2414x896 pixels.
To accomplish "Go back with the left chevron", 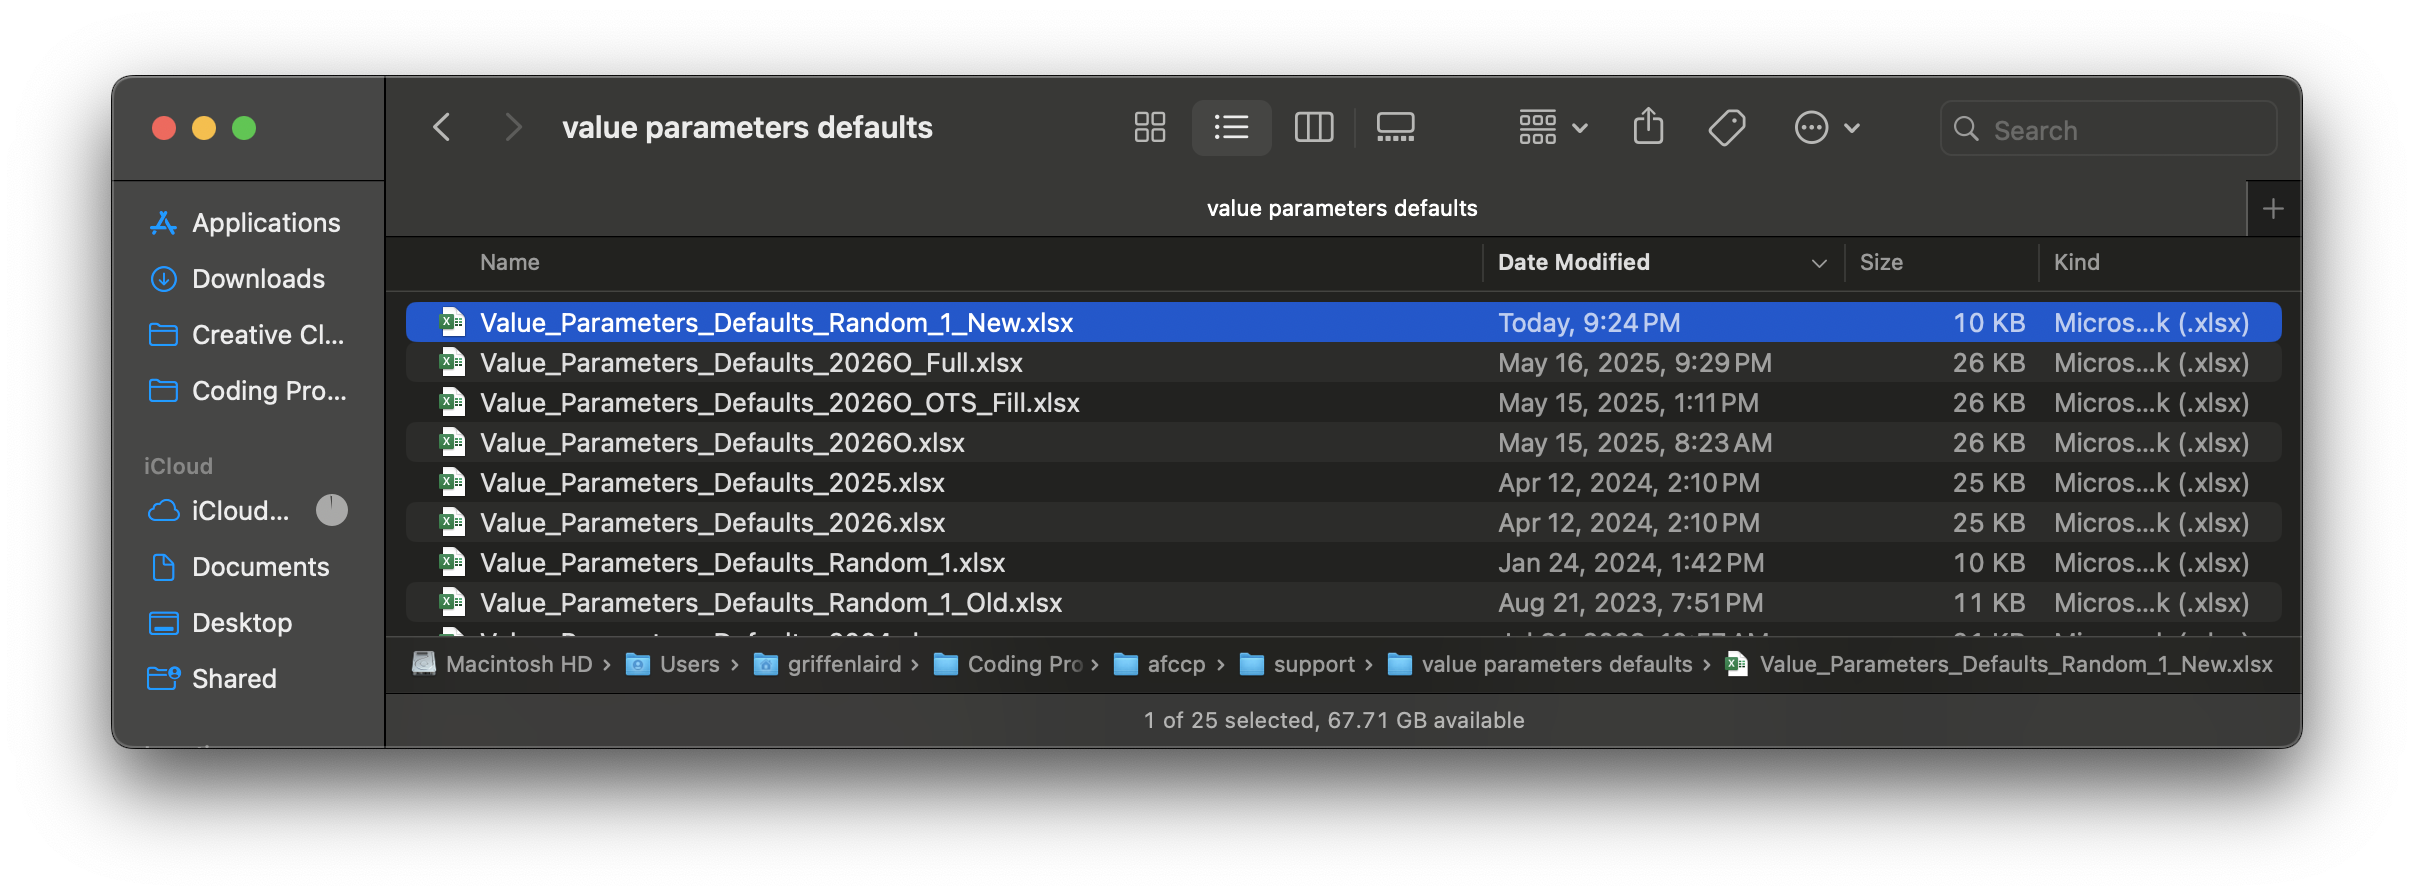I will 441,128.
